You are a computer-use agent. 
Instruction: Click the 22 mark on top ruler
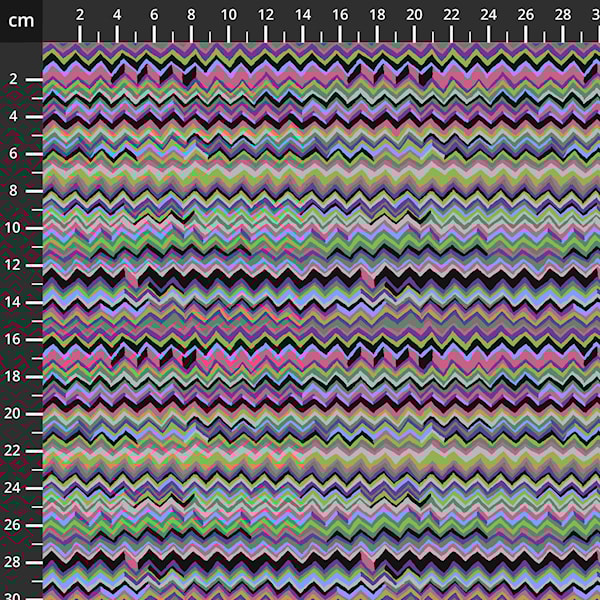452,15
